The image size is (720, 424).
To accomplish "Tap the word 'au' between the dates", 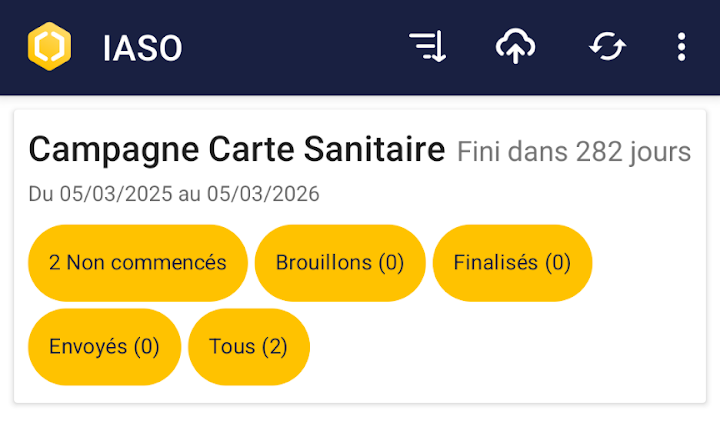I will point(190,195).
